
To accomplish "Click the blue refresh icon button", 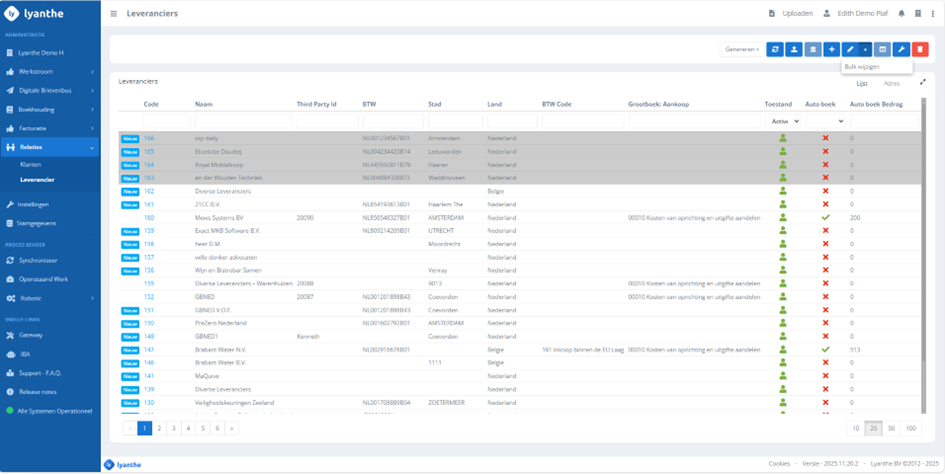I will 775,49.
